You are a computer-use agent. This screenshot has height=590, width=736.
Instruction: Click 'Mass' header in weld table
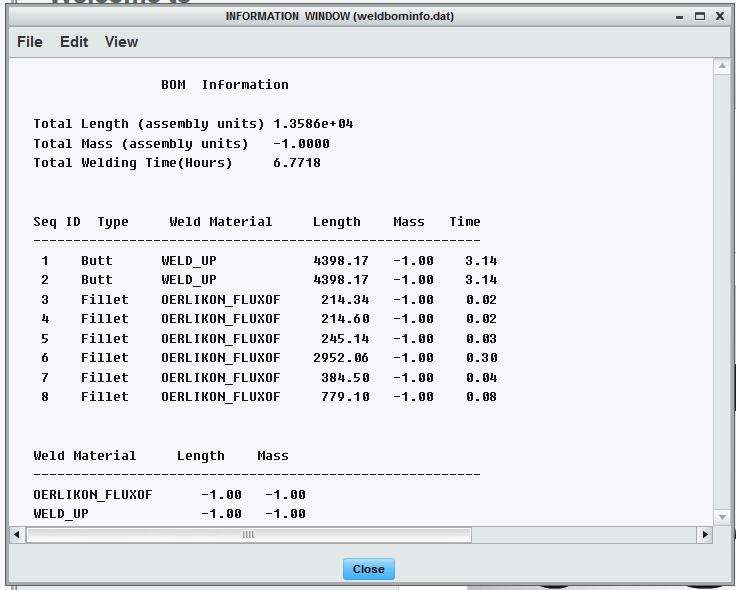409,222
